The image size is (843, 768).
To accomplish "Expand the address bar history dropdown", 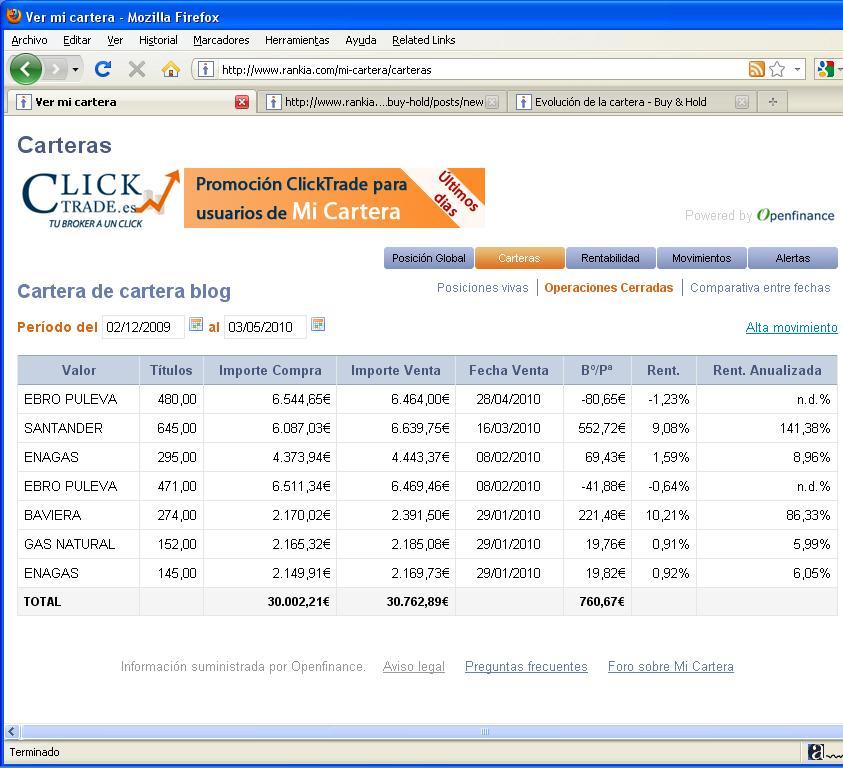I will click(x=797, y=69).
